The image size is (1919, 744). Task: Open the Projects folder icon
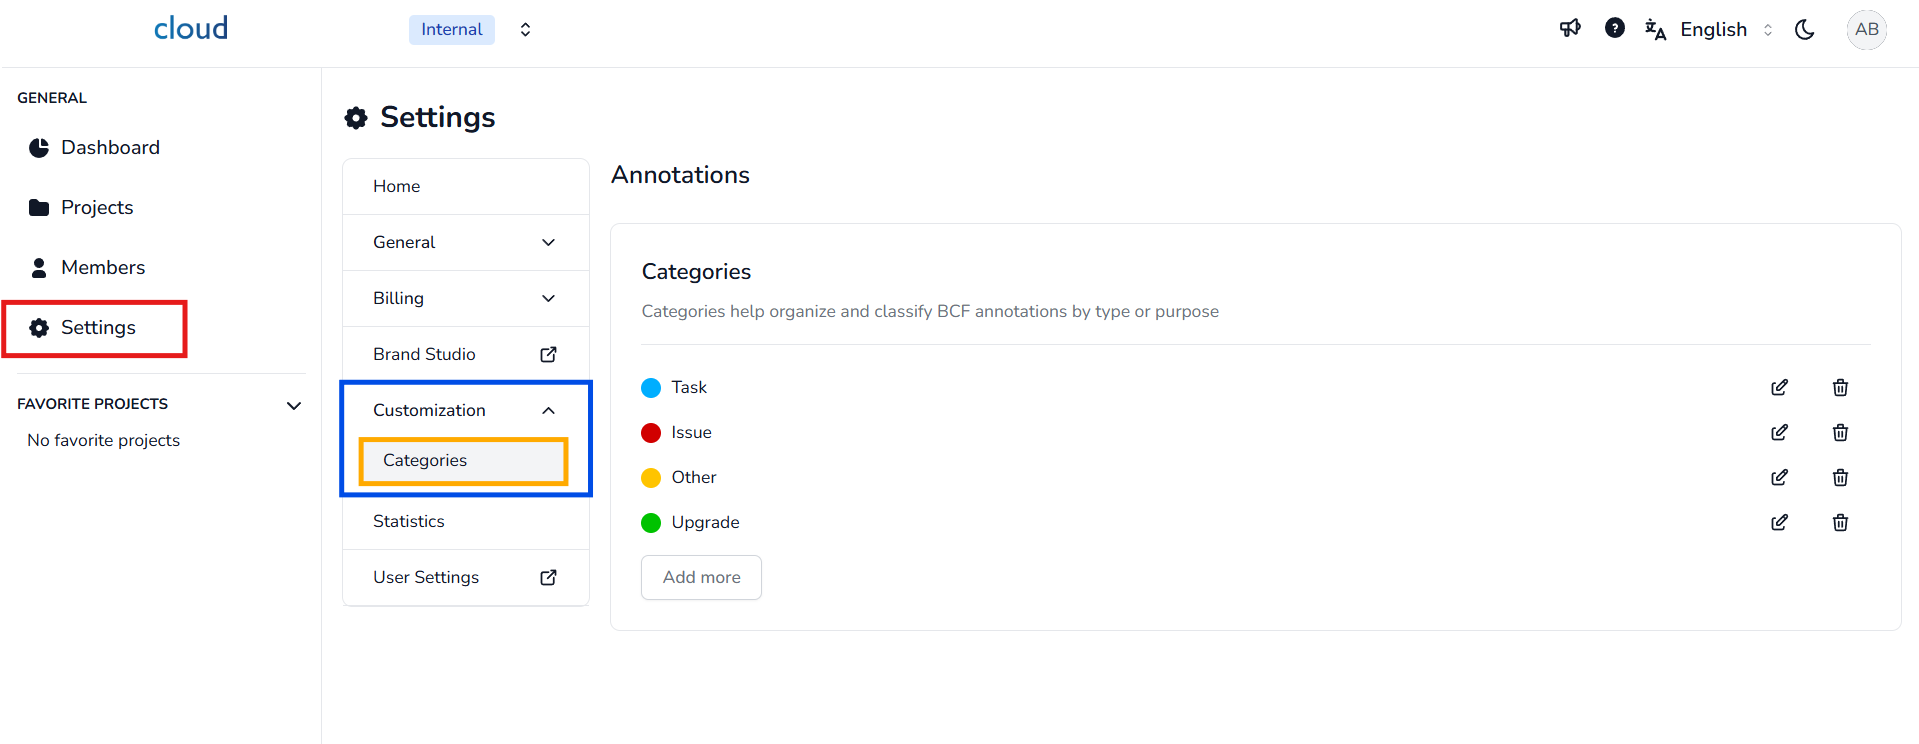(39, 208)
